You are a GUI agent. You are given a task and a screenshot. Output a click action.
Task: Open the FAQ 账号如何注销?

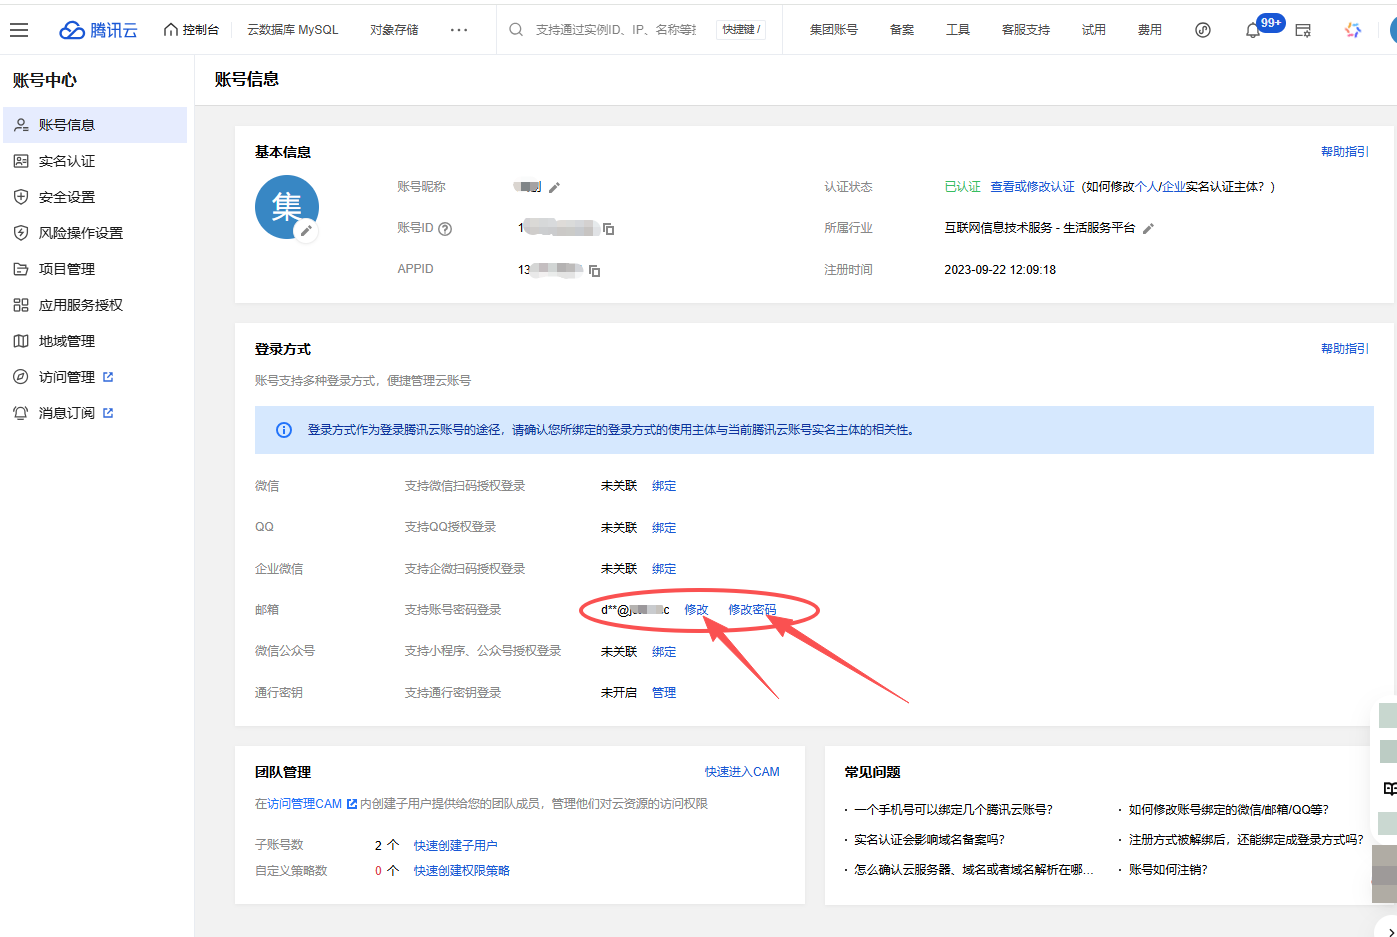[1168, 870]
